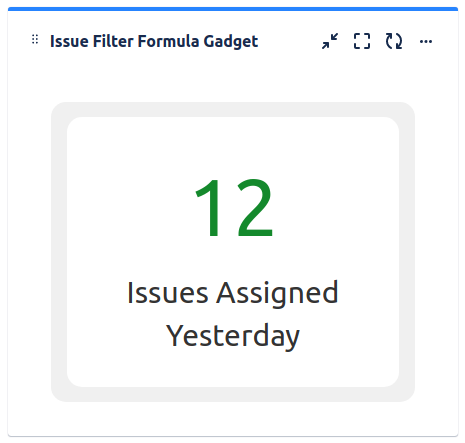The height and width of the screenshot is (443, 465).
Task: Click the green number 12
Action: (234, 208)
